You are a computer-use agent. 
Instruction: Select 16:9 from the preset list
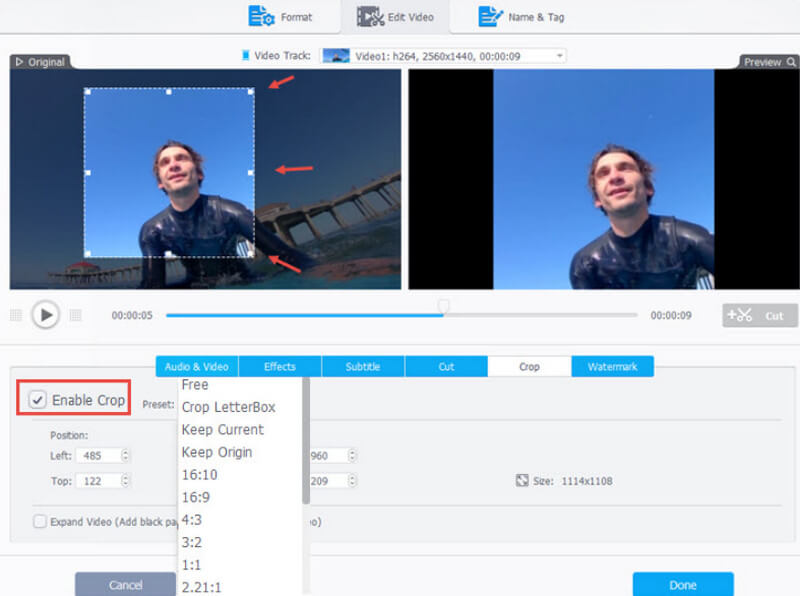tap(196, 497)
